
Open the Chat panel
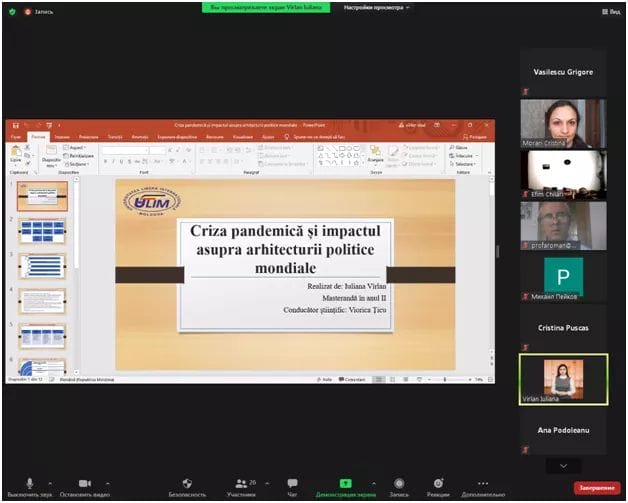(292, 484)
